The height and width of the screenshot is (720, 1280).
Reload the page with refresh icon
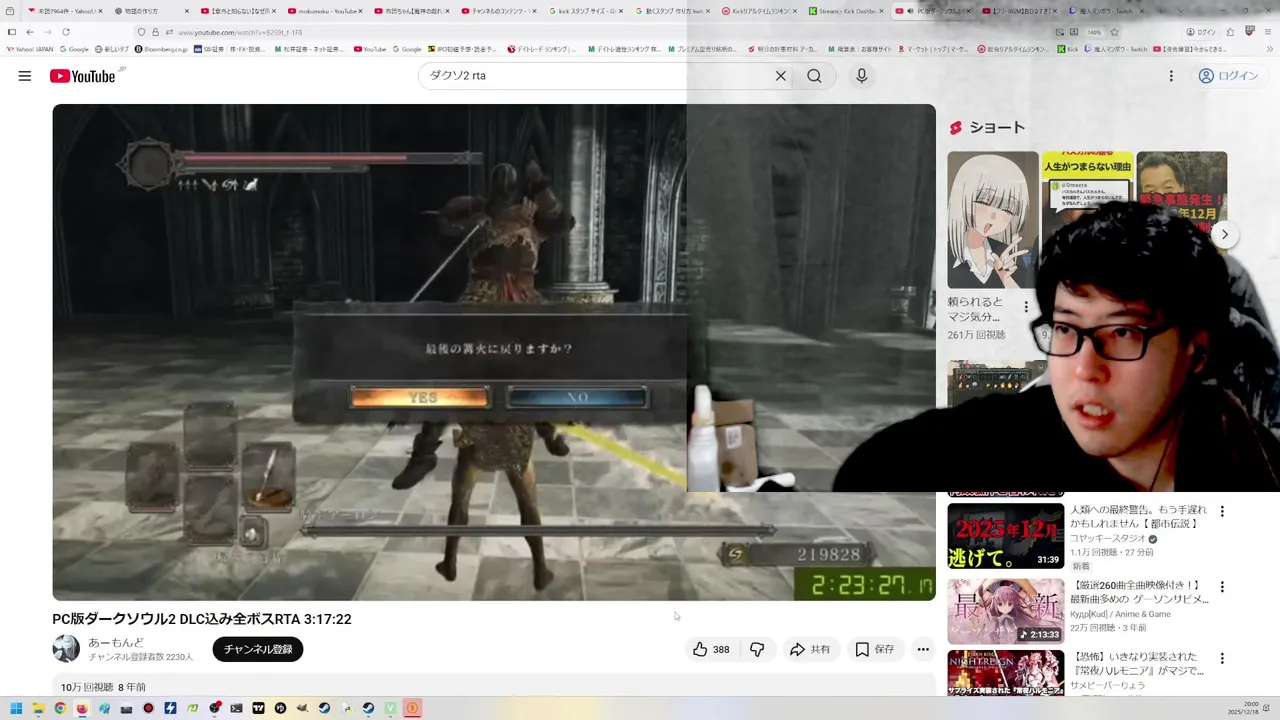(x=66, y=32)
